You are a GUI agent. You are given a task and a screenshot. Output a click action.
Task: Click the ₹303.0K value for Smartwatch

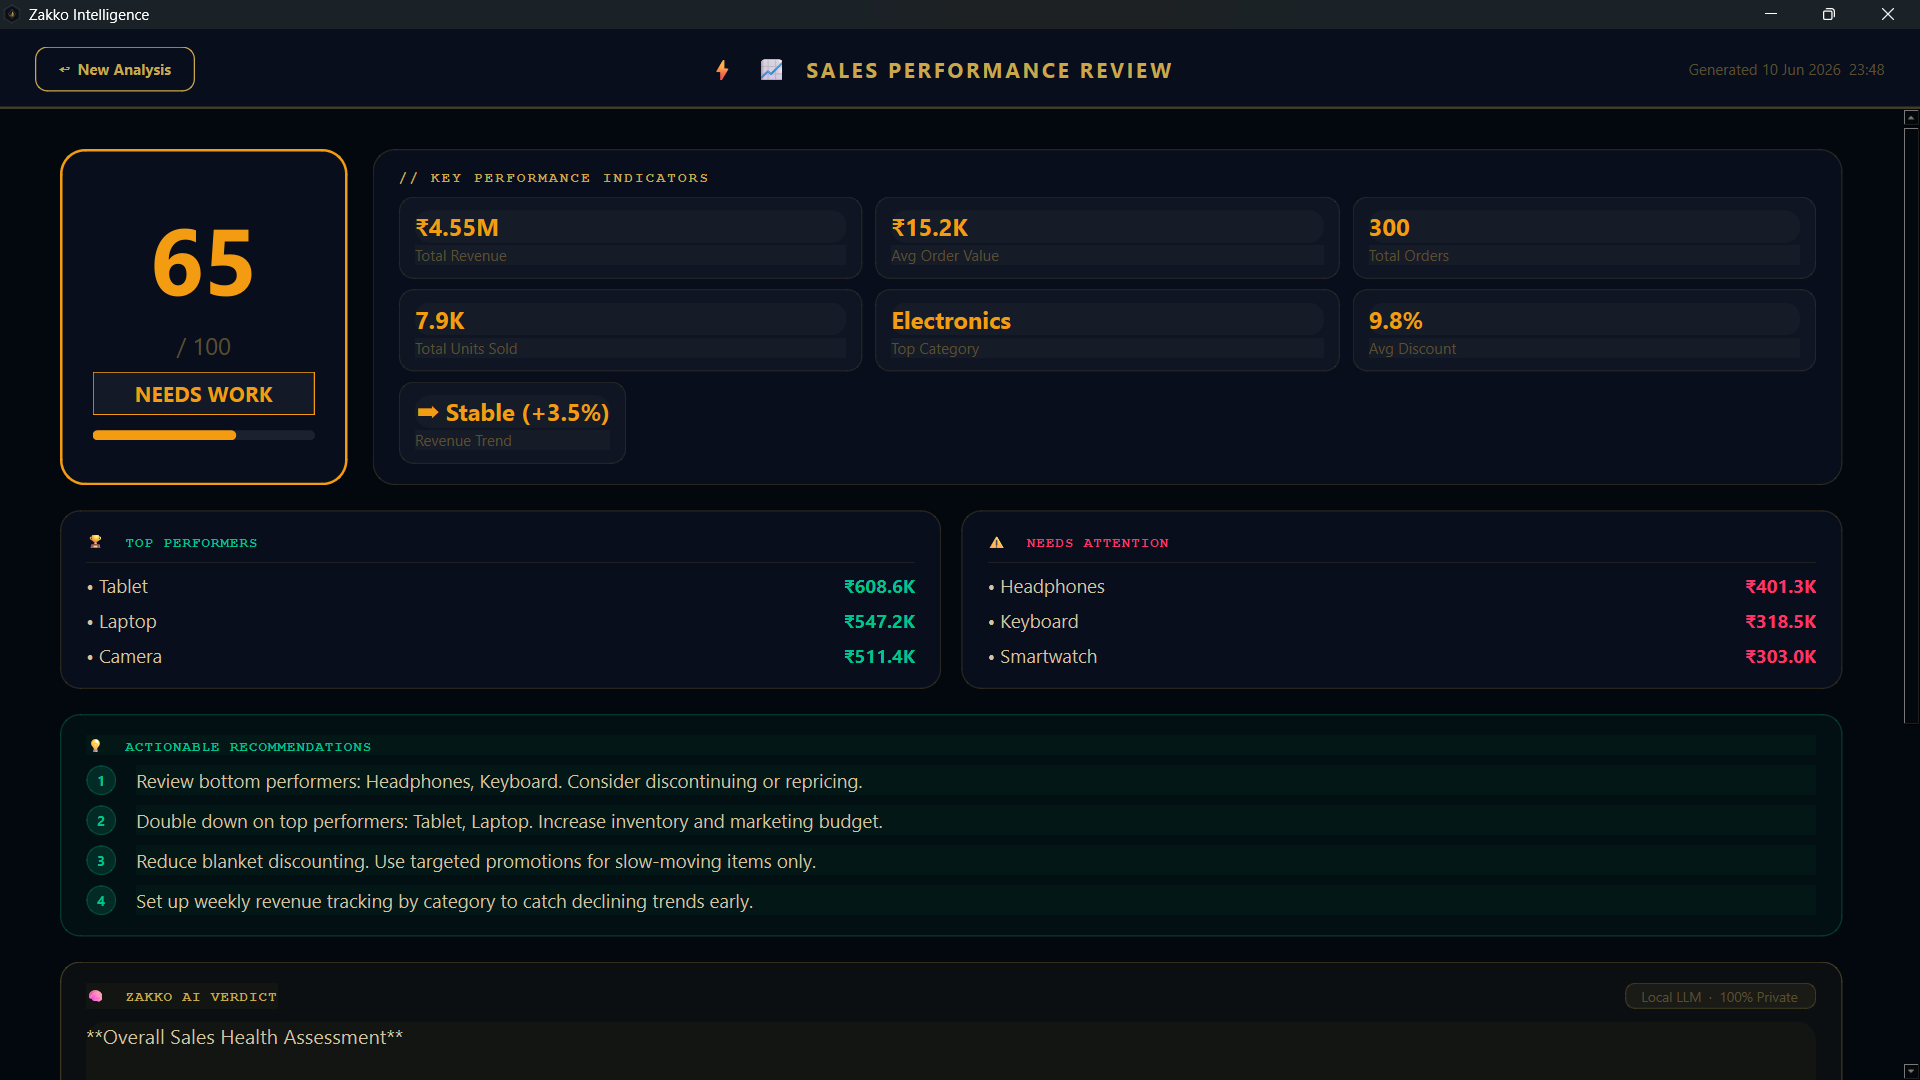pyautogui.click(x=1780, y=657)
